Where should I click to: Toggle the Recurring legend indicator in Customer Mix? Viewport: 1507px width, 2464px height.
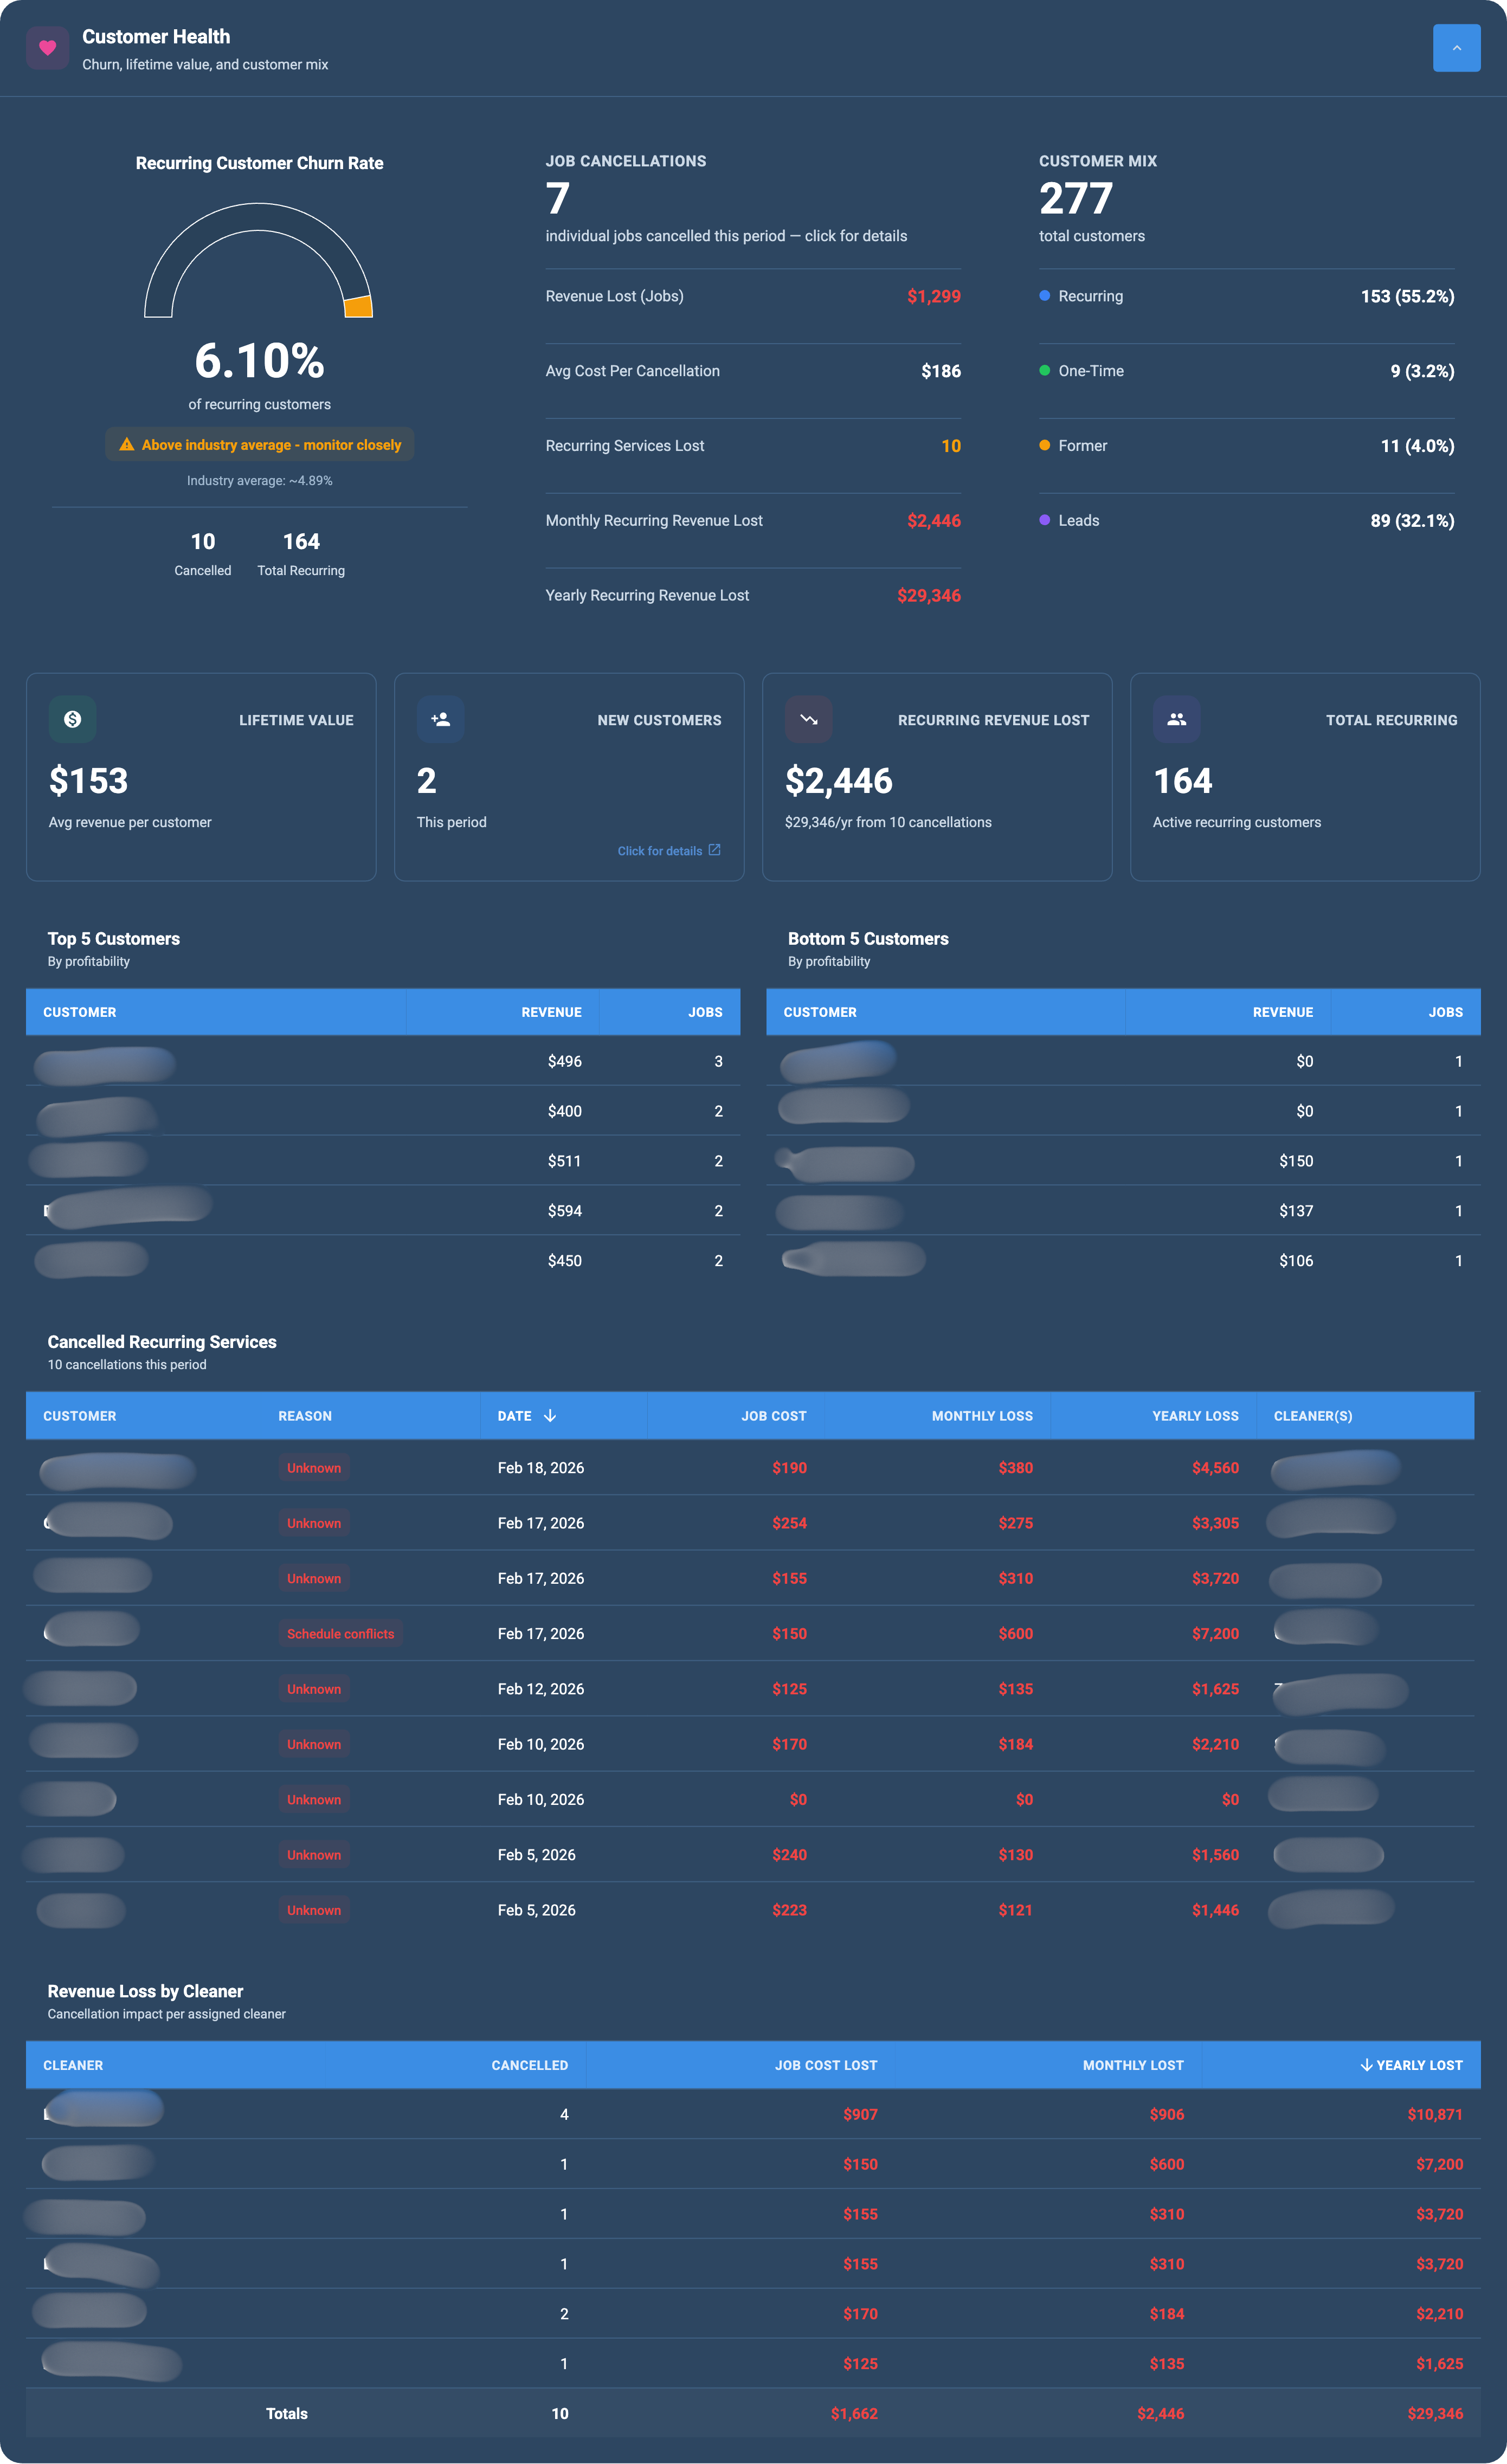coord(1044,296)
